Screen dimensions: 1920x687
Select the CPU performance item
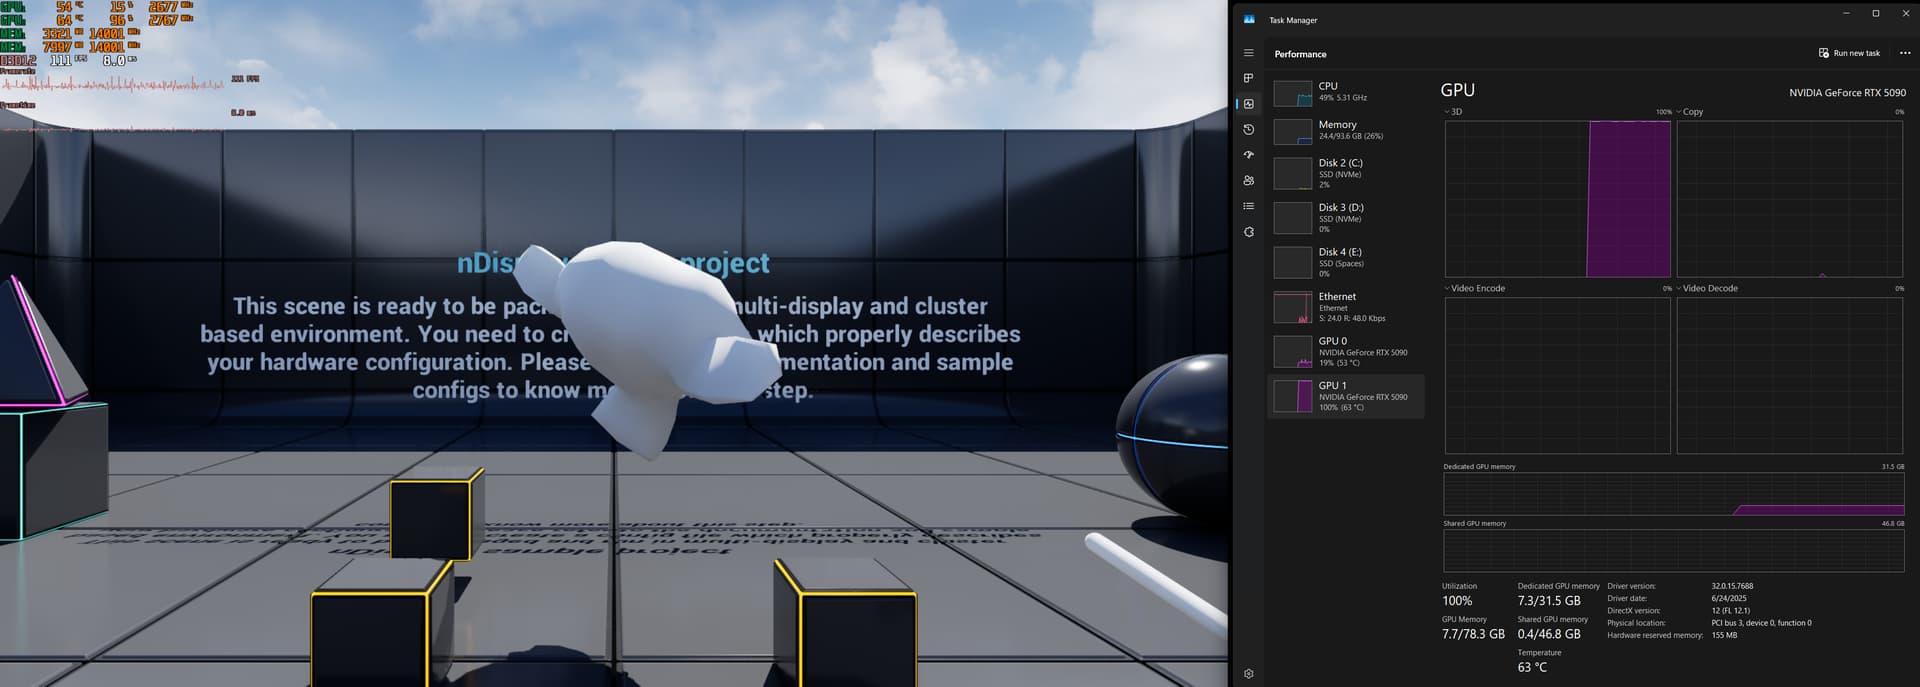pos(1346,92)
